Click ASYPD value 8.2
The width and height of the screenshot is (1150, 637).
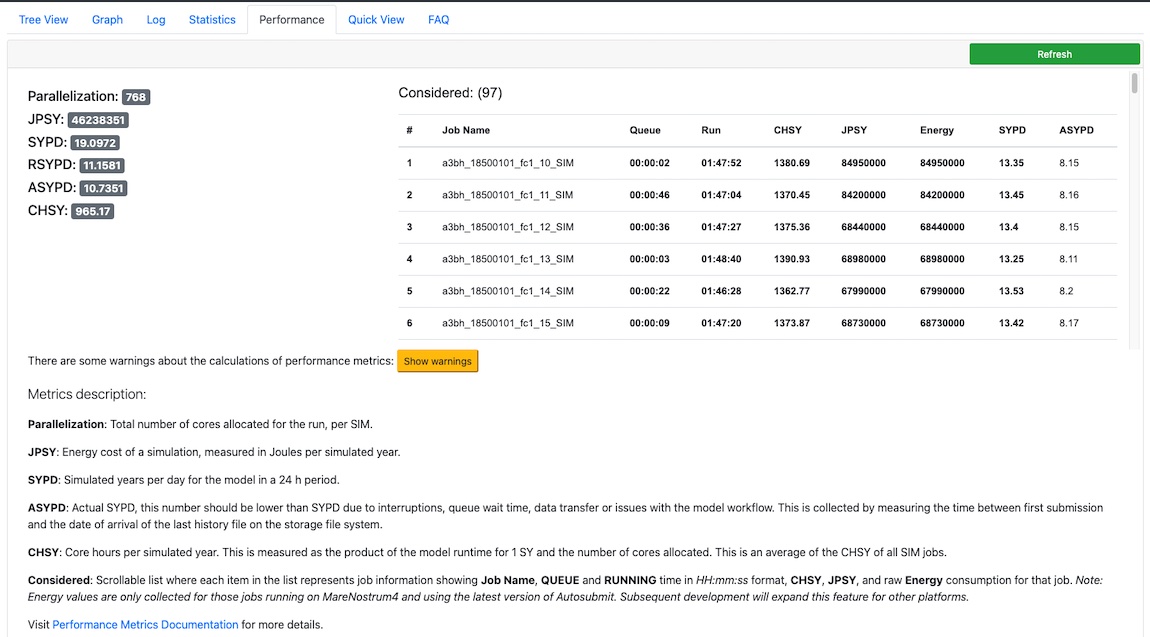click(1066, 291)
